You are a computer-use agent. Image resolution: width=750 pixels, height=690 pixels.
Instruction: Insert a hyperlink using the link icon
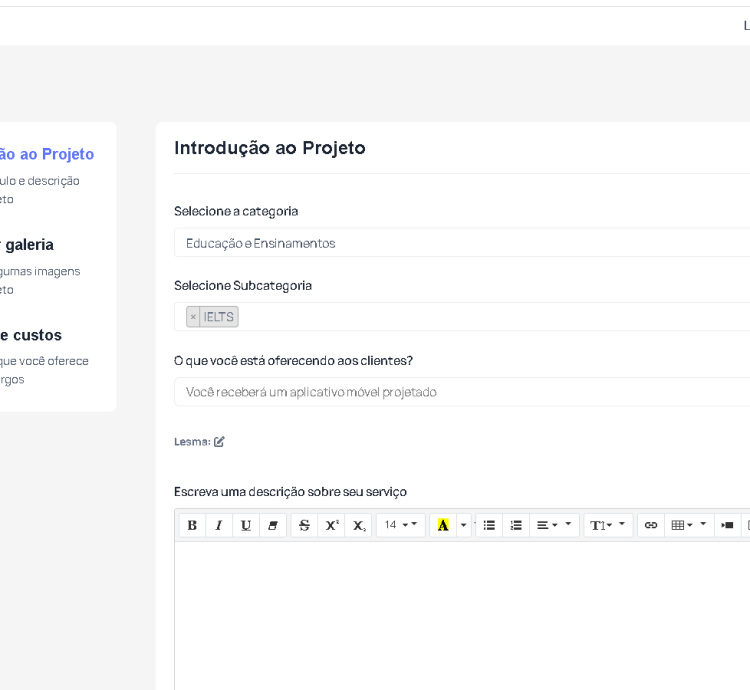pyautogui.click(x=651, y=525)
